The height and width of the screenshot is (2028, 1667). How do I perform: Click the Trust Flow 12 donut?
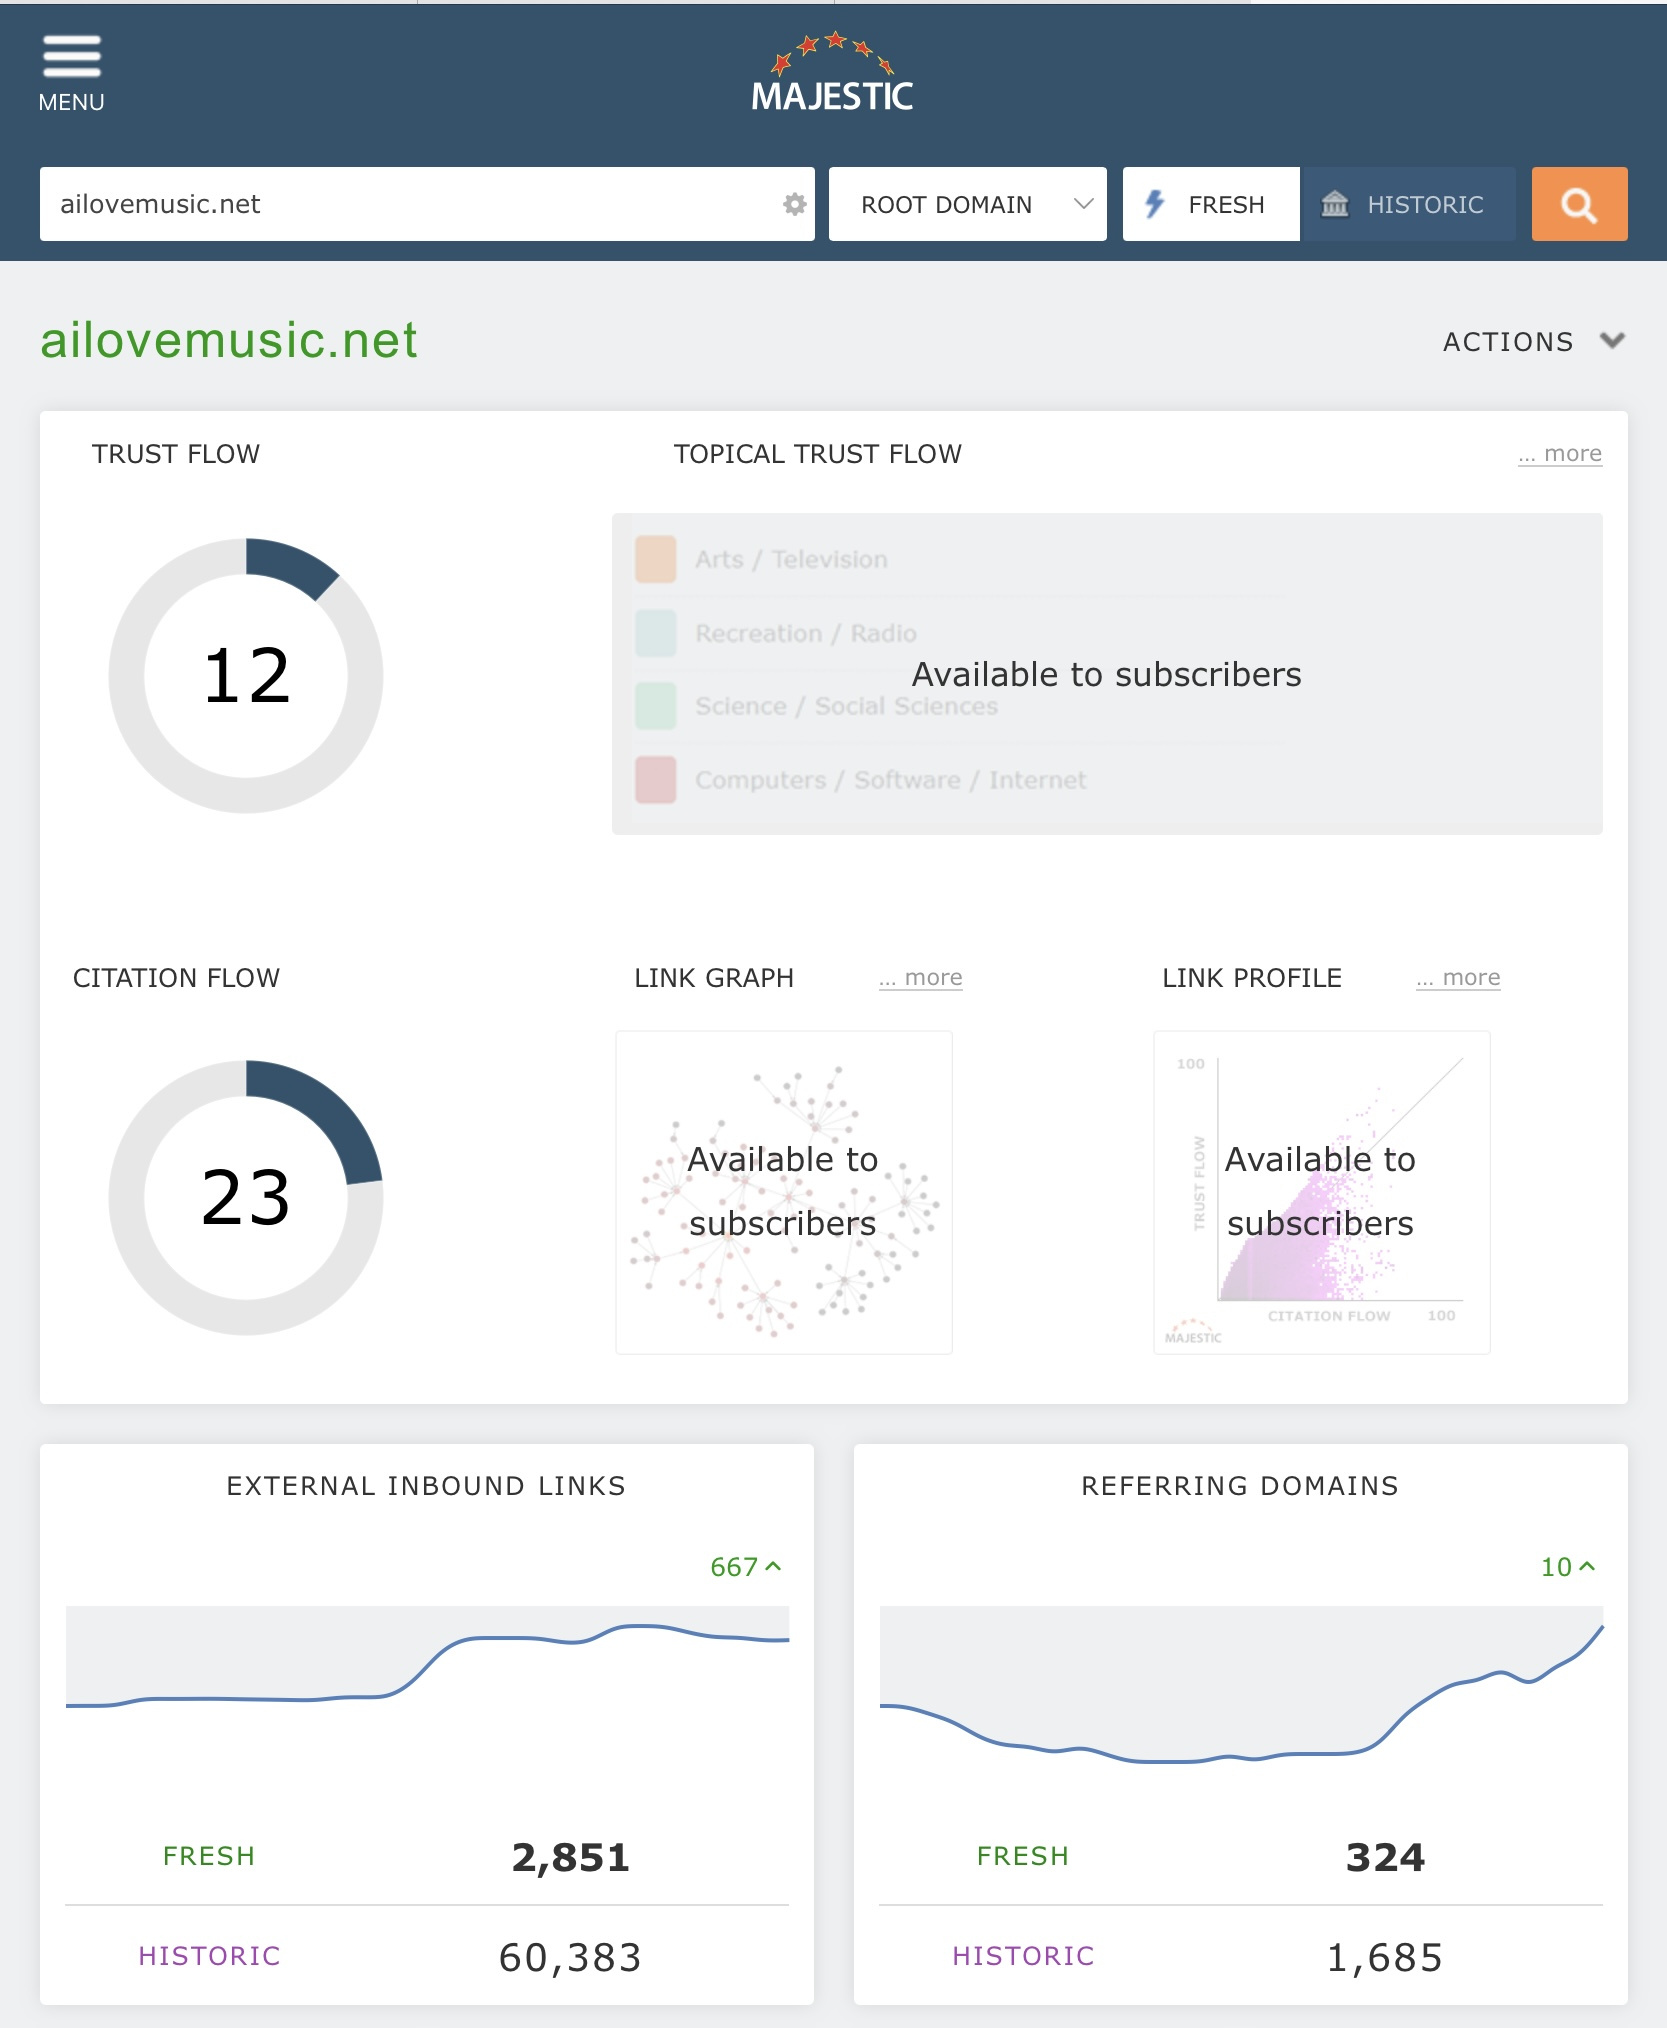pyautogui.click(x=246, y=675)
